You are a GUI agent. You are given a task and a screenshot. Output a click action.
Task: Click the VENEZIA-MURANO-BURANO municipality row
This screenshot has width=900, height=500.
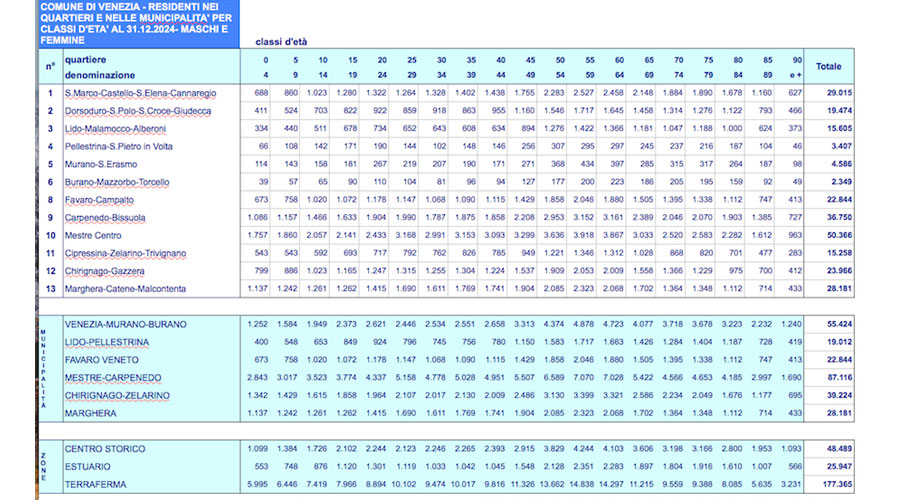[x=125, y=324]
